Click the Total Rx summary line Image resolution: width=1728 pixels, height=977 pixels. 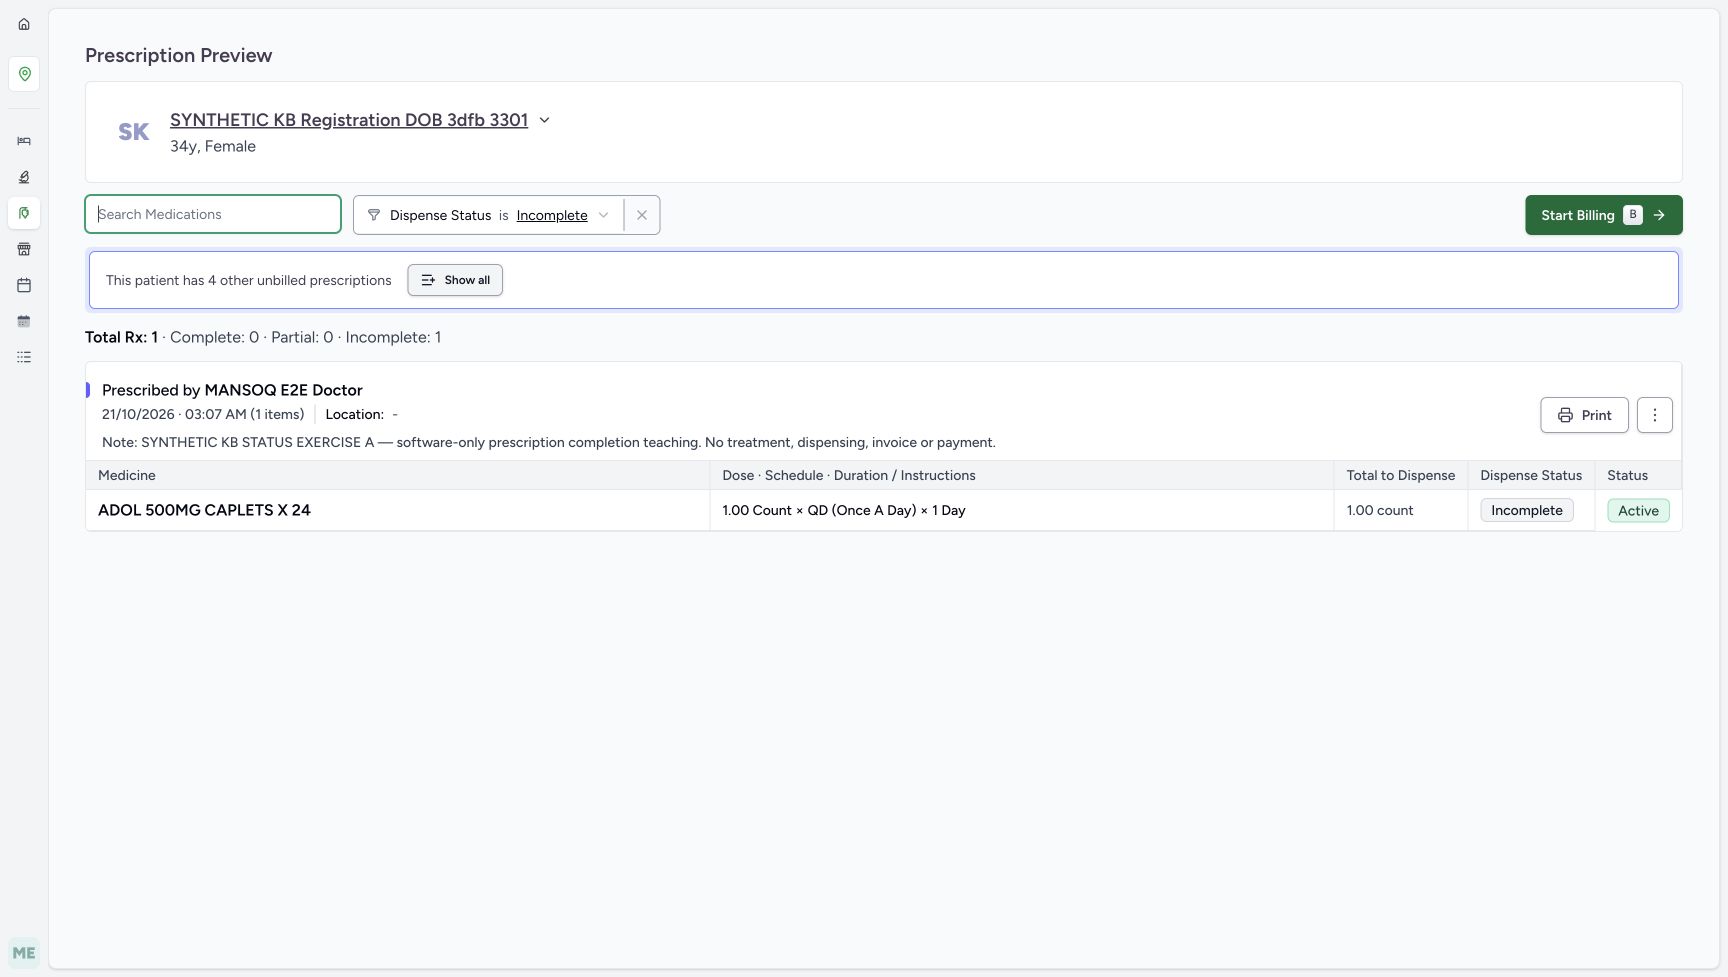coord(263,337)
